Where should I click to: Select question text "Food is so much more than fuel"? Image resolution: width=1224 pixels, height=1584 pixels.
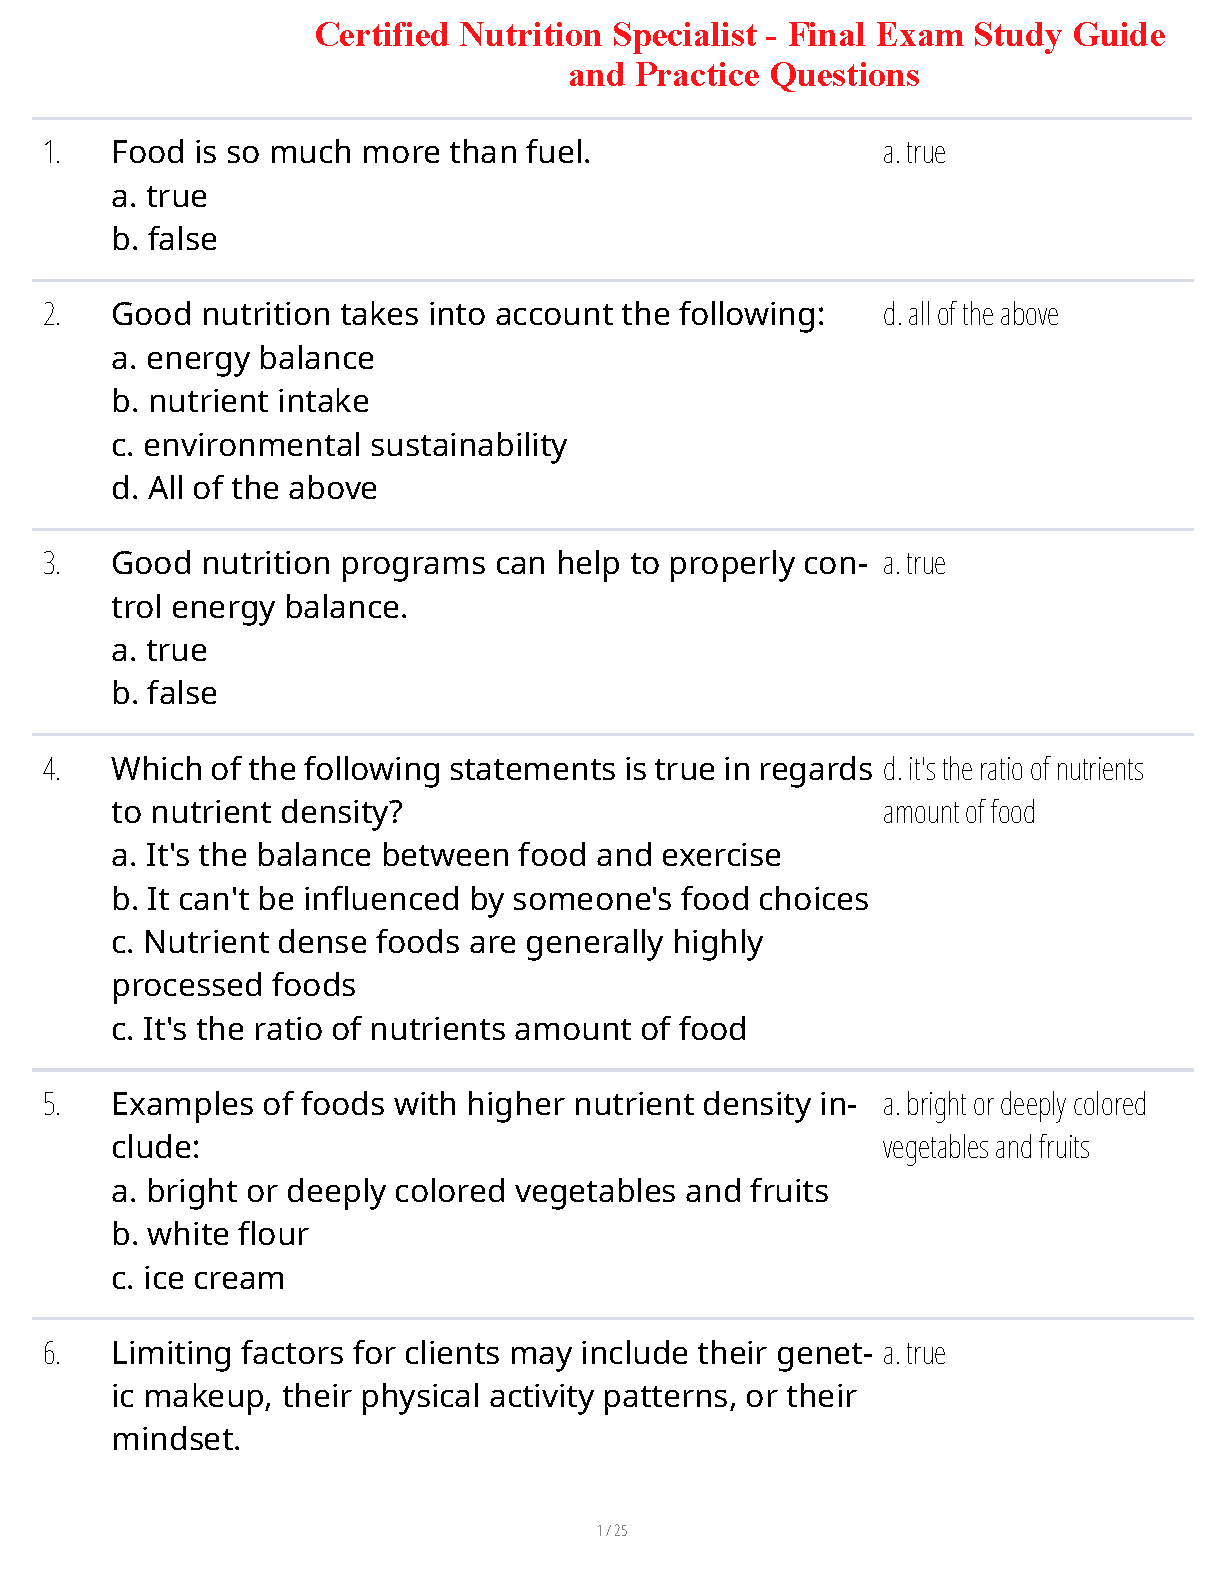coord(350,152)
